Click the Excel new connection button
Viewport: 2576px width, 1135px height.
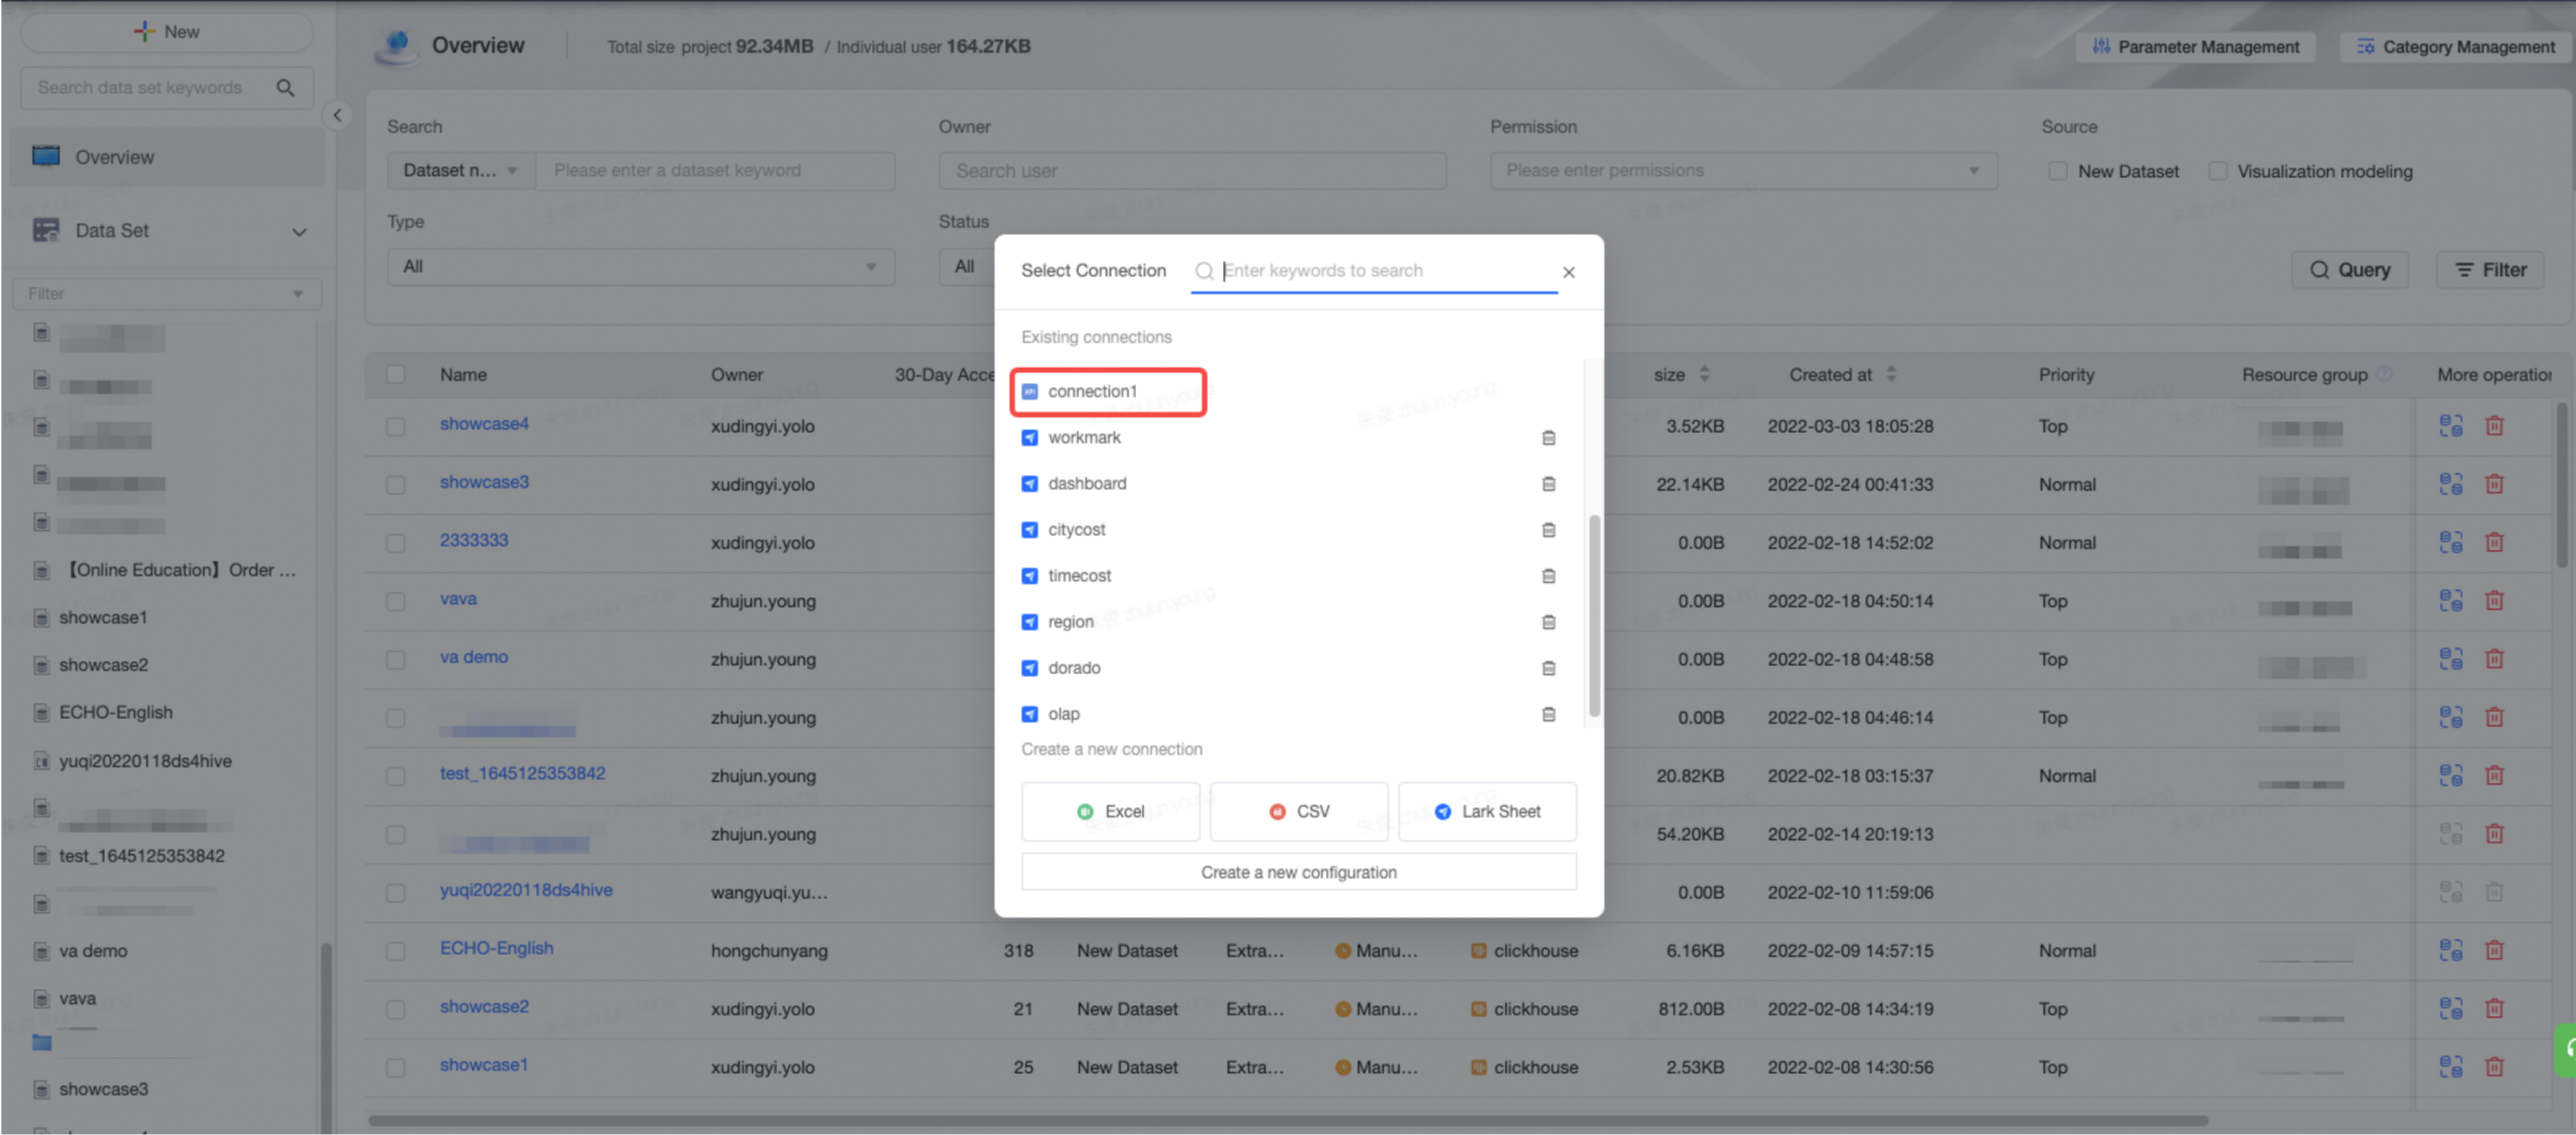click(x=1110, y=811)
